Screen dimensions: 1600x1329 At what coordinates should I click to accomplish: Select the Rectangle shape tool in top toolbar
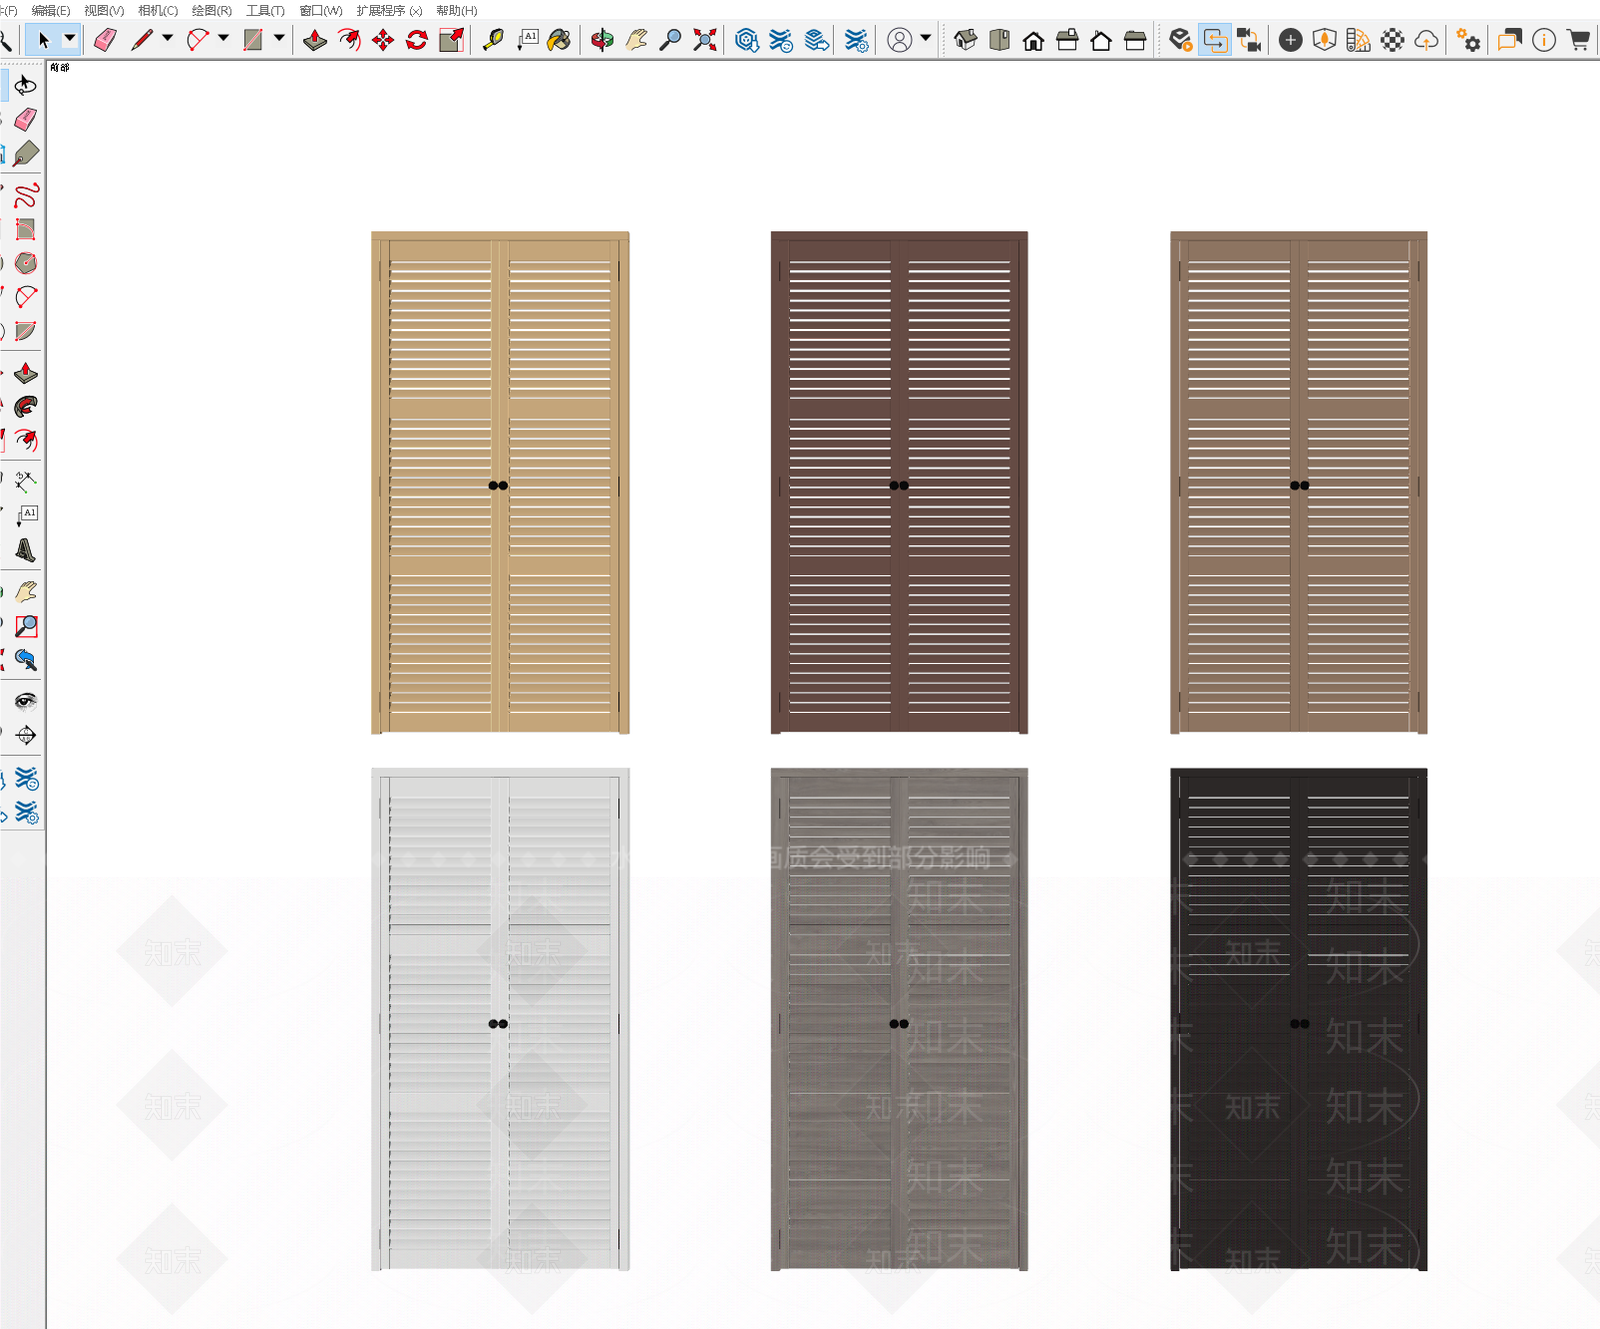(x=254, y=40)
